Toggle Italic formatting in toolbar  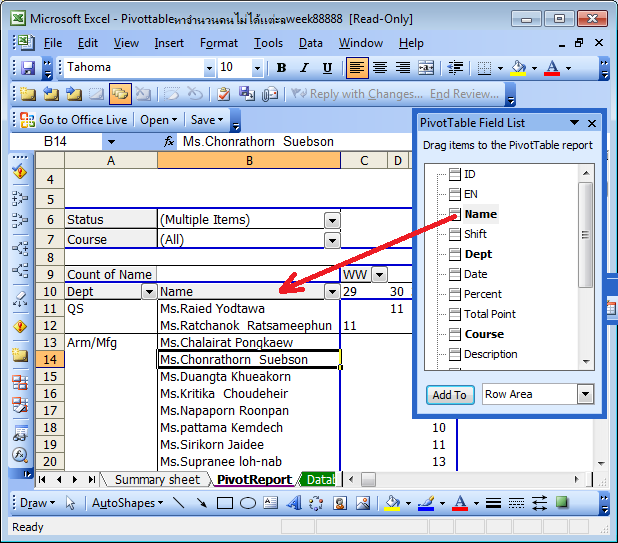pyautogui.click(x=304, y=68)
